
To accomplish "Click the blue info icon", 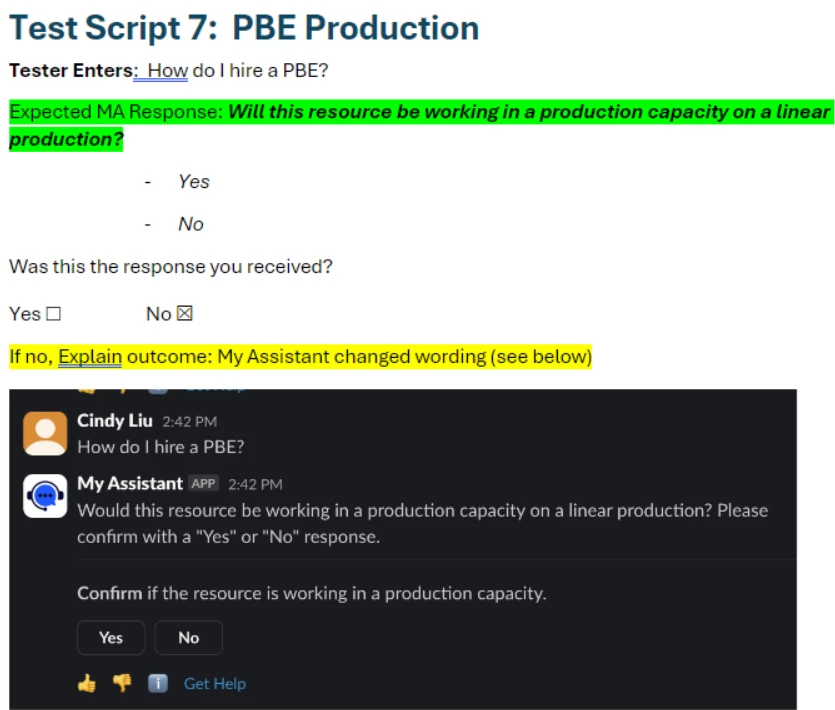I will point(158,683).
